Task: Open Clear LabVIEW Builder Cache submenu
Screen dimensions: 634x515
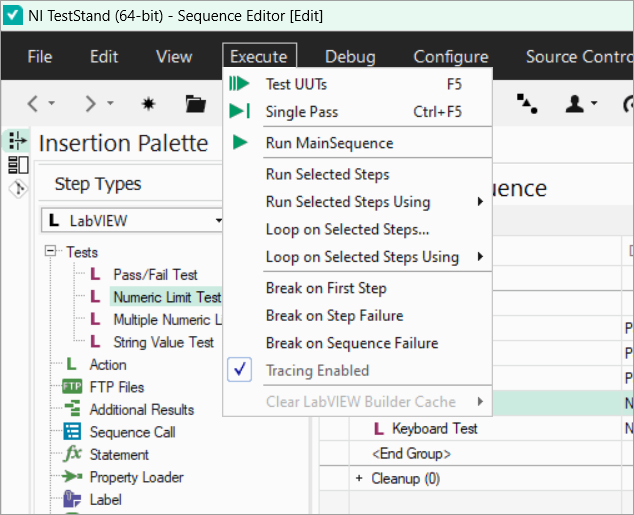Action: pos(357,401)
